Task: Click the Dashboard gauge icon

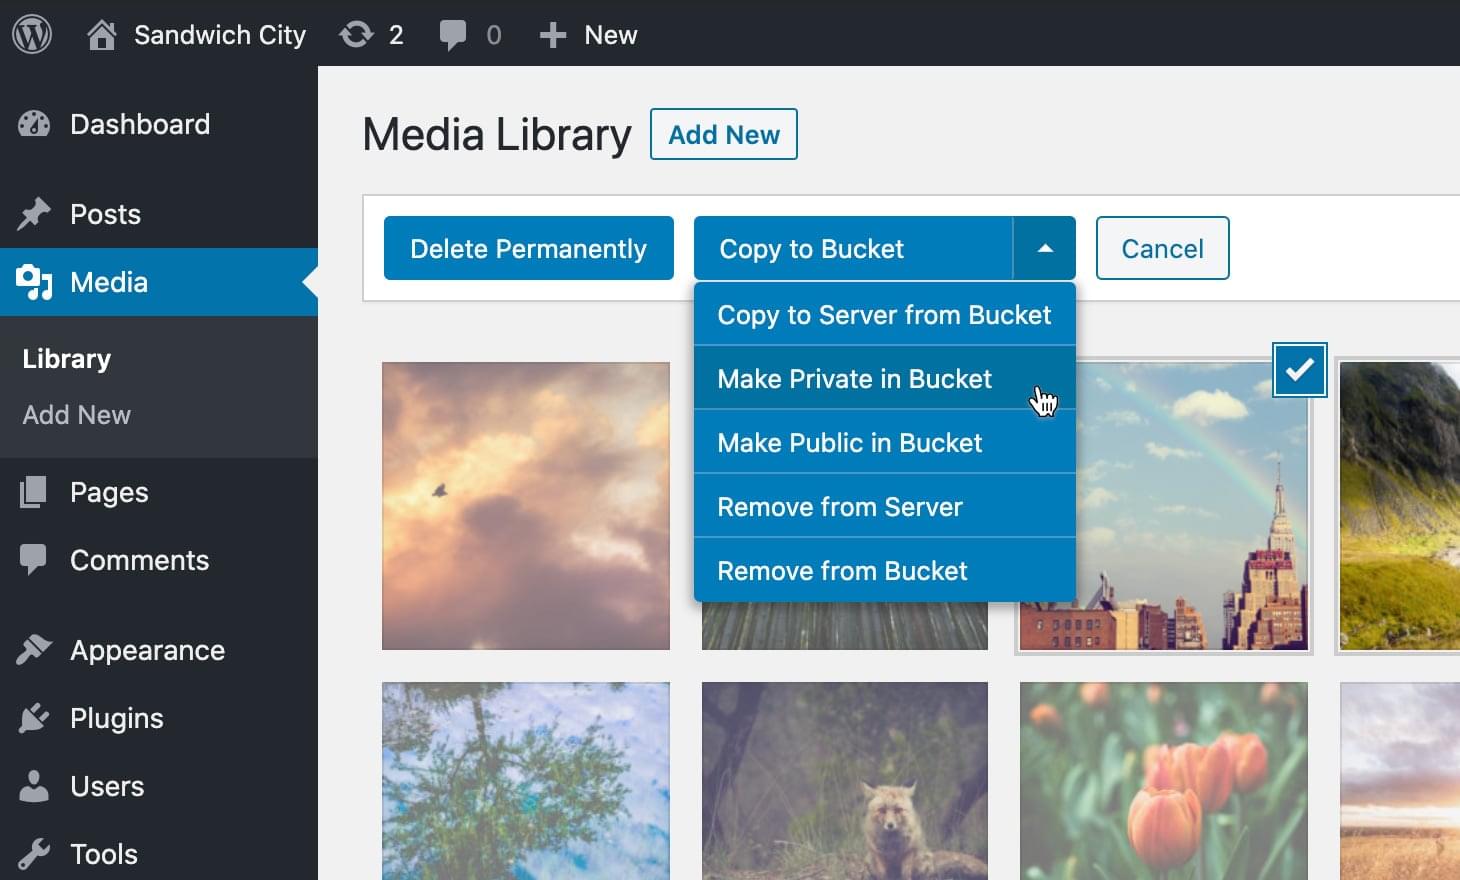Action: click(x=34, y=124)
